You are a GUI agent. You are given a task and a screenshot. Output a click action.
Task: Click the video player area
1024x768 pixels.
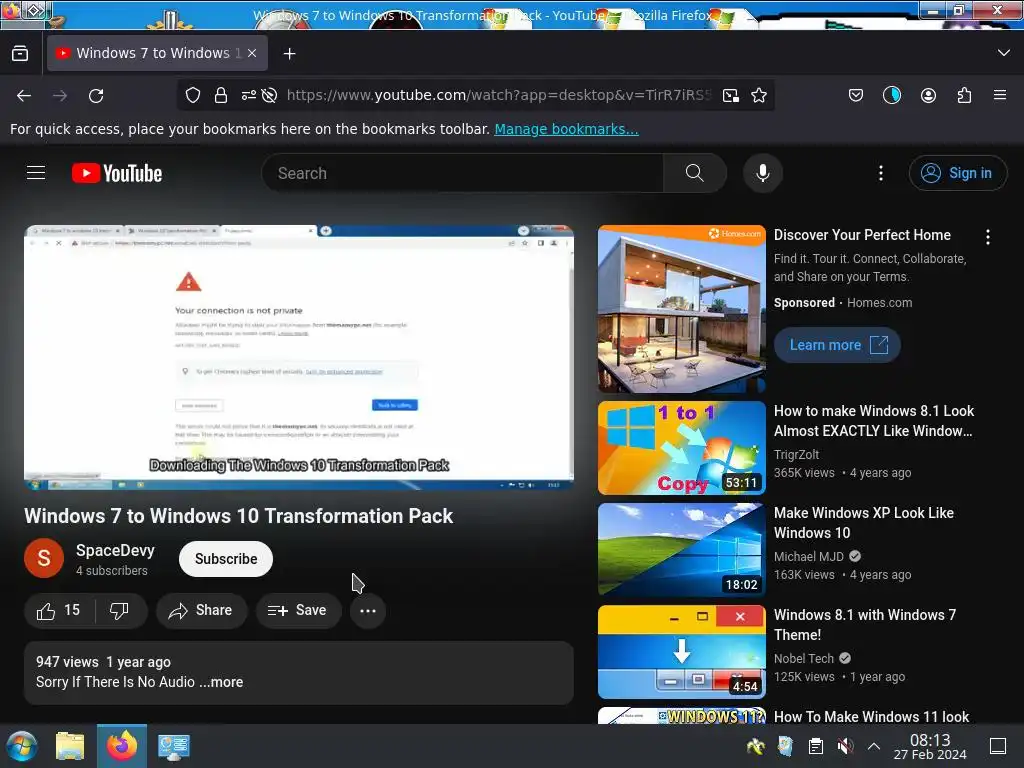click(299, 358)
